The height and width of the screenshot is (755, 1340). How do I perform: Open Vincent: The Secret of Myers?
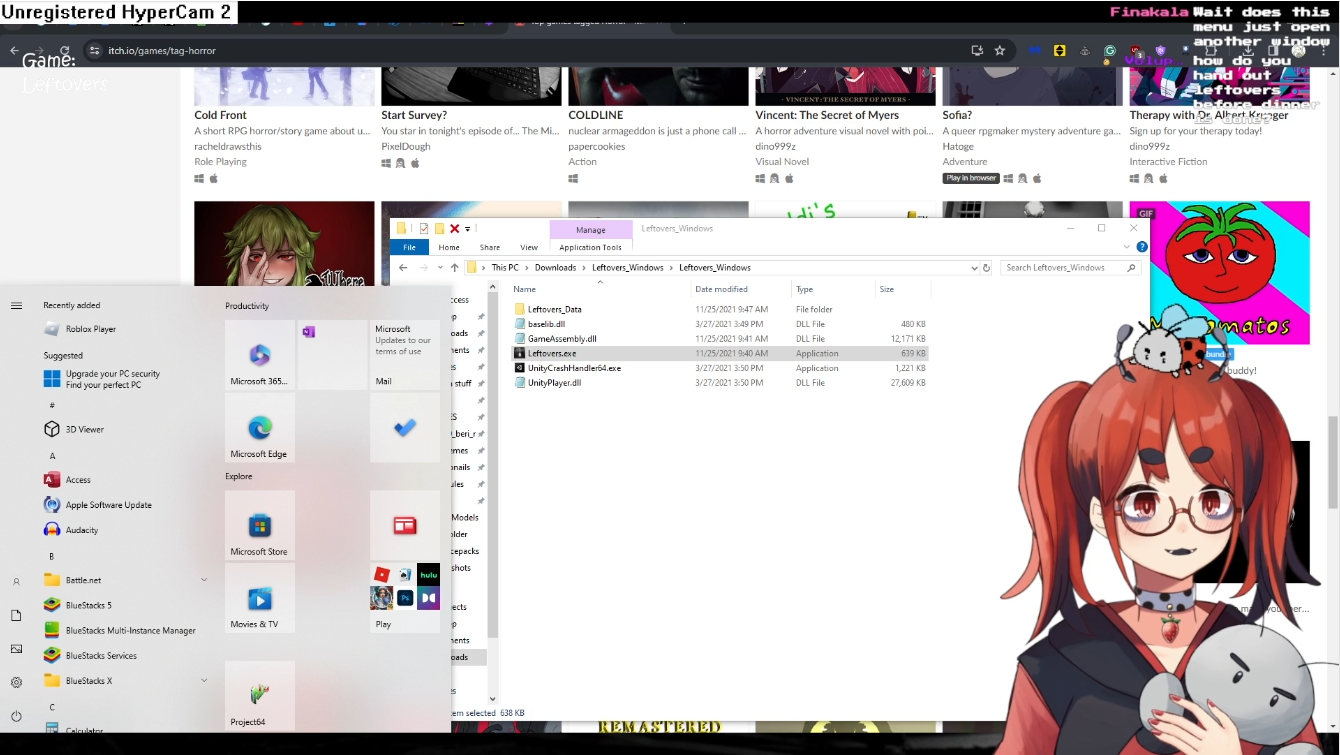click(827, 115)
